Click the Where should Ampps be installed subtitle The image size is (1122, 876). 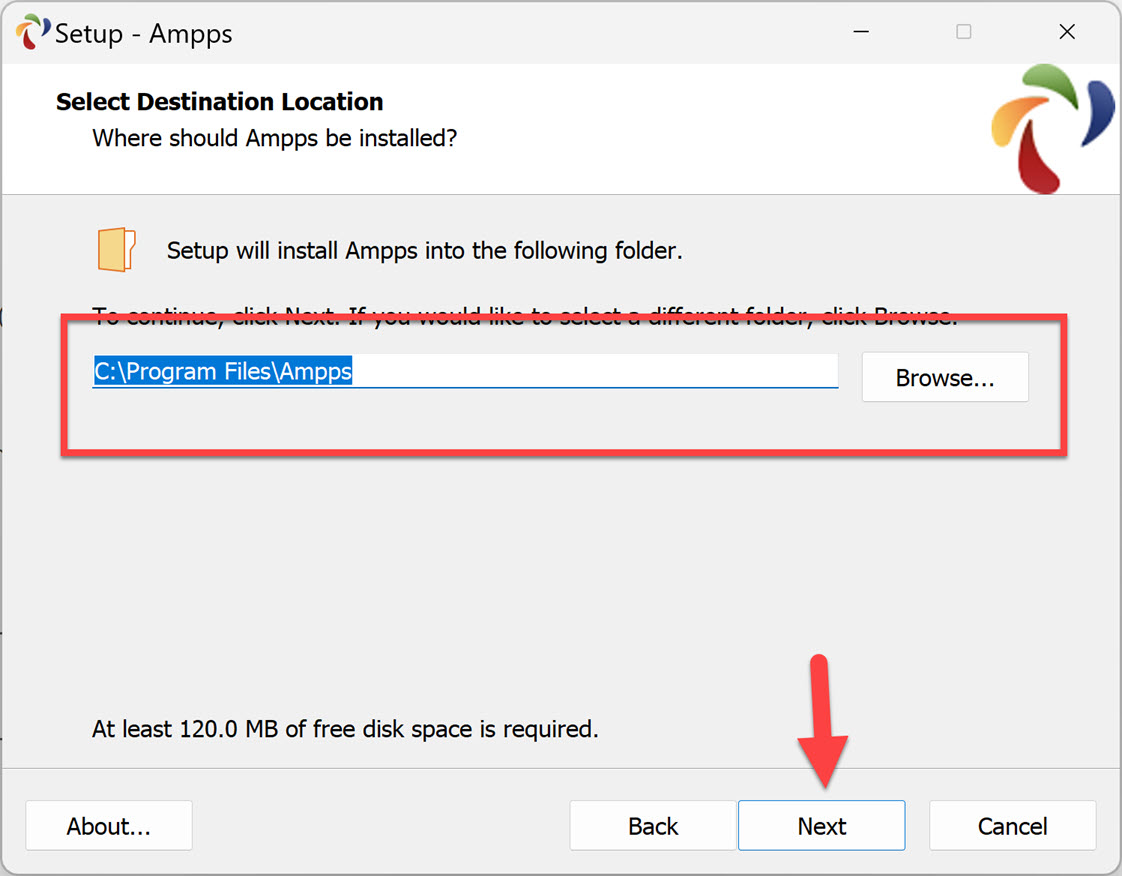point(274,138)
